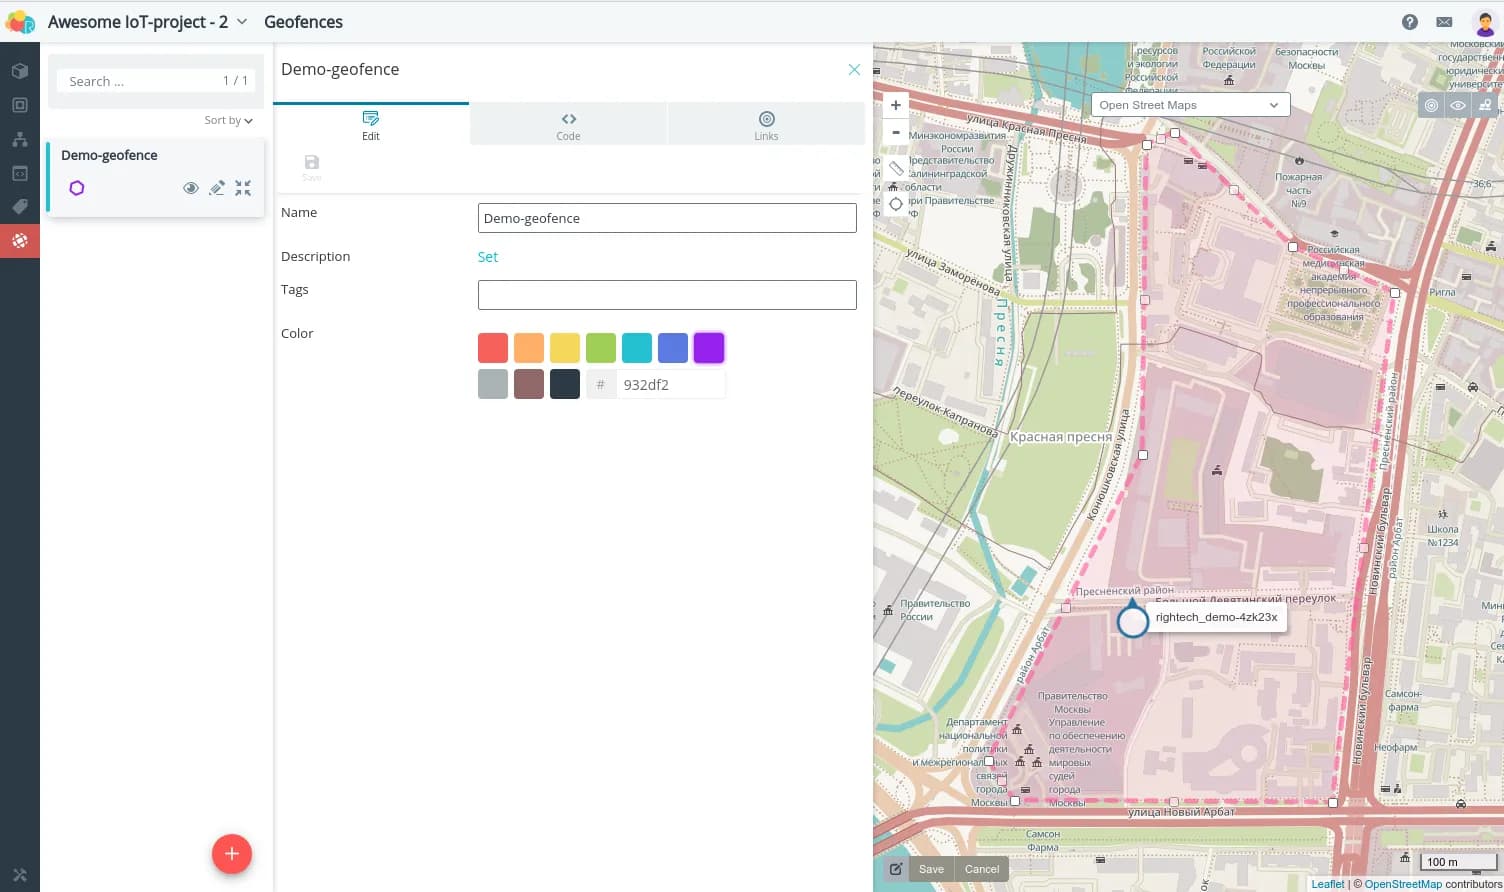The image size is (1504, 892).
Task: Toggle the map eye visibility control
Action: pos(1458,105)
